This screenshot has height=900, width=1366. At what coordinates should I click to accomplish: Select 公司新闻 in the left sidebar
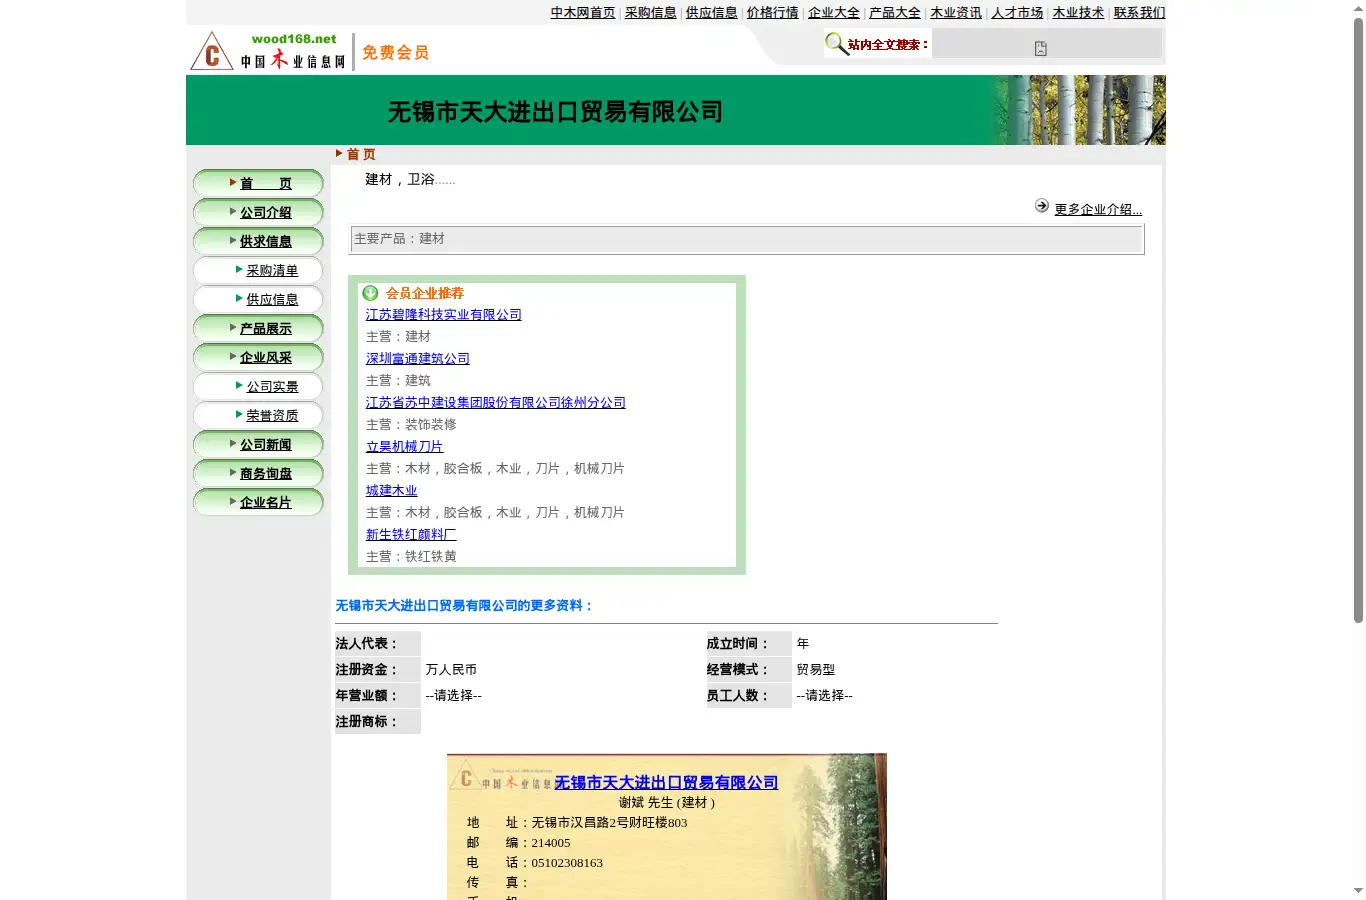[x=266, y=445]
